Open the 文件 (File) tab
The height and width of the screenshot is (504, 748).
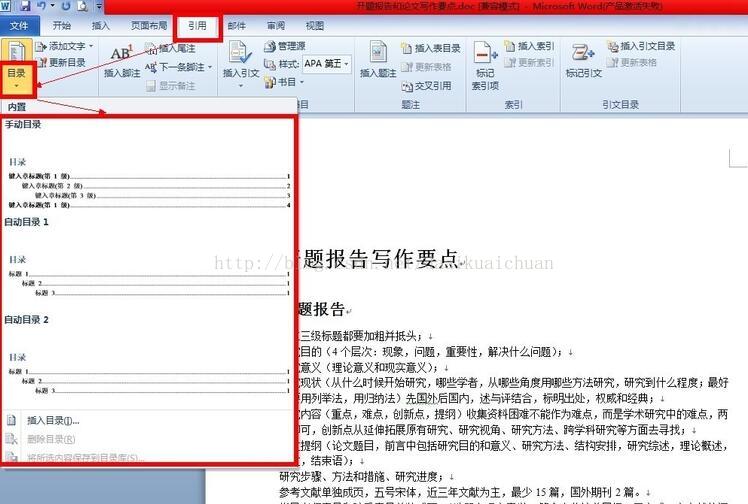[x=19, y=26]
